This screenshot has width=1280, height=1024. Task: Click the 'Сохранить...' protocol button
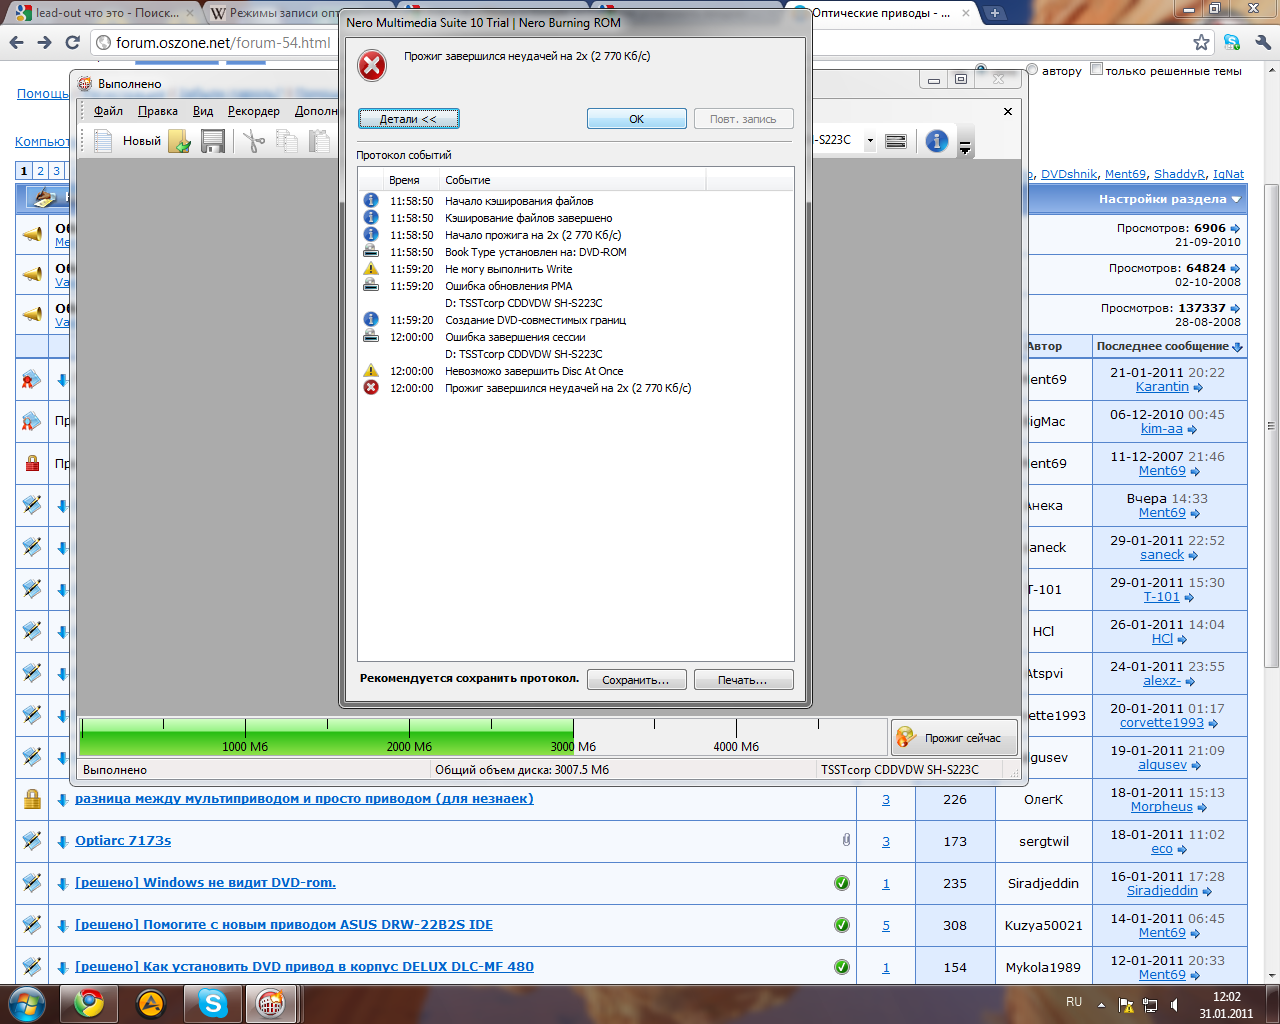[636, 680]
